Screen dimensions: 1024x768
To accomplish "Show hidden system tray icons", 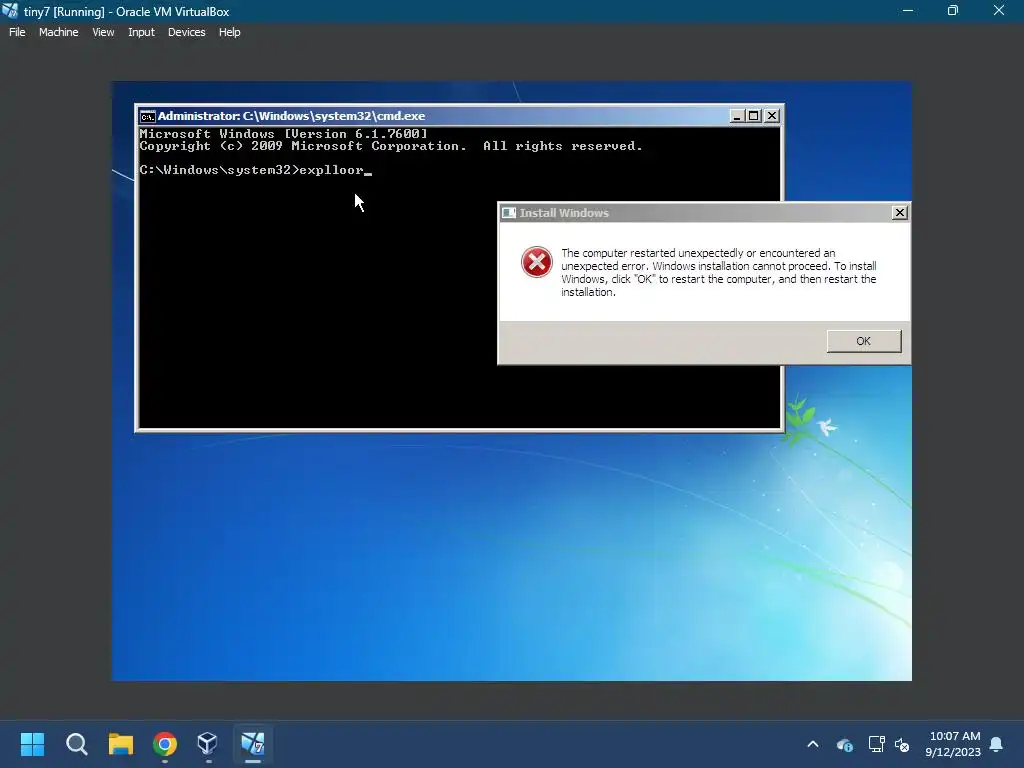I will point(813,744).
